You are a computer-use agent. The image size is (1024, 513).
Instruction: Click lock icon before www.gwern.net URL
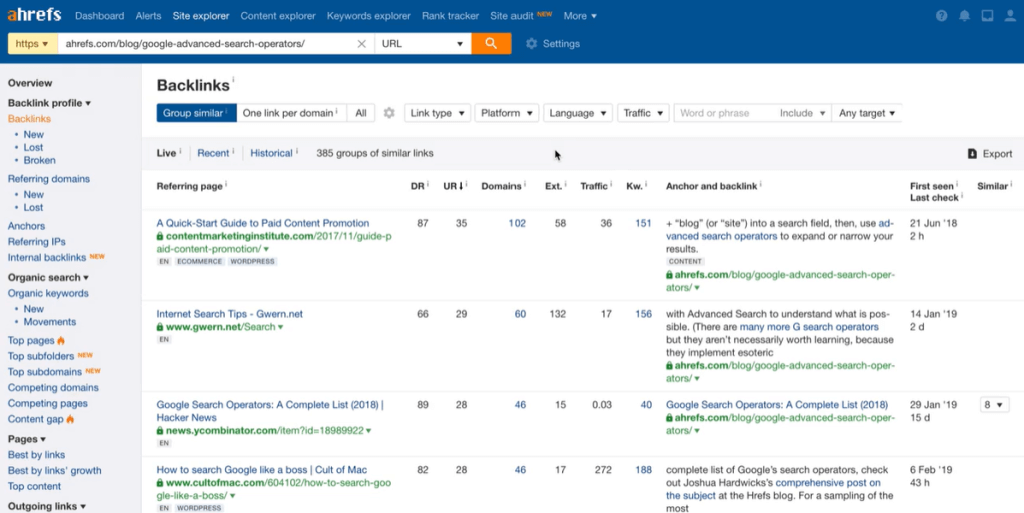[160, 327]
